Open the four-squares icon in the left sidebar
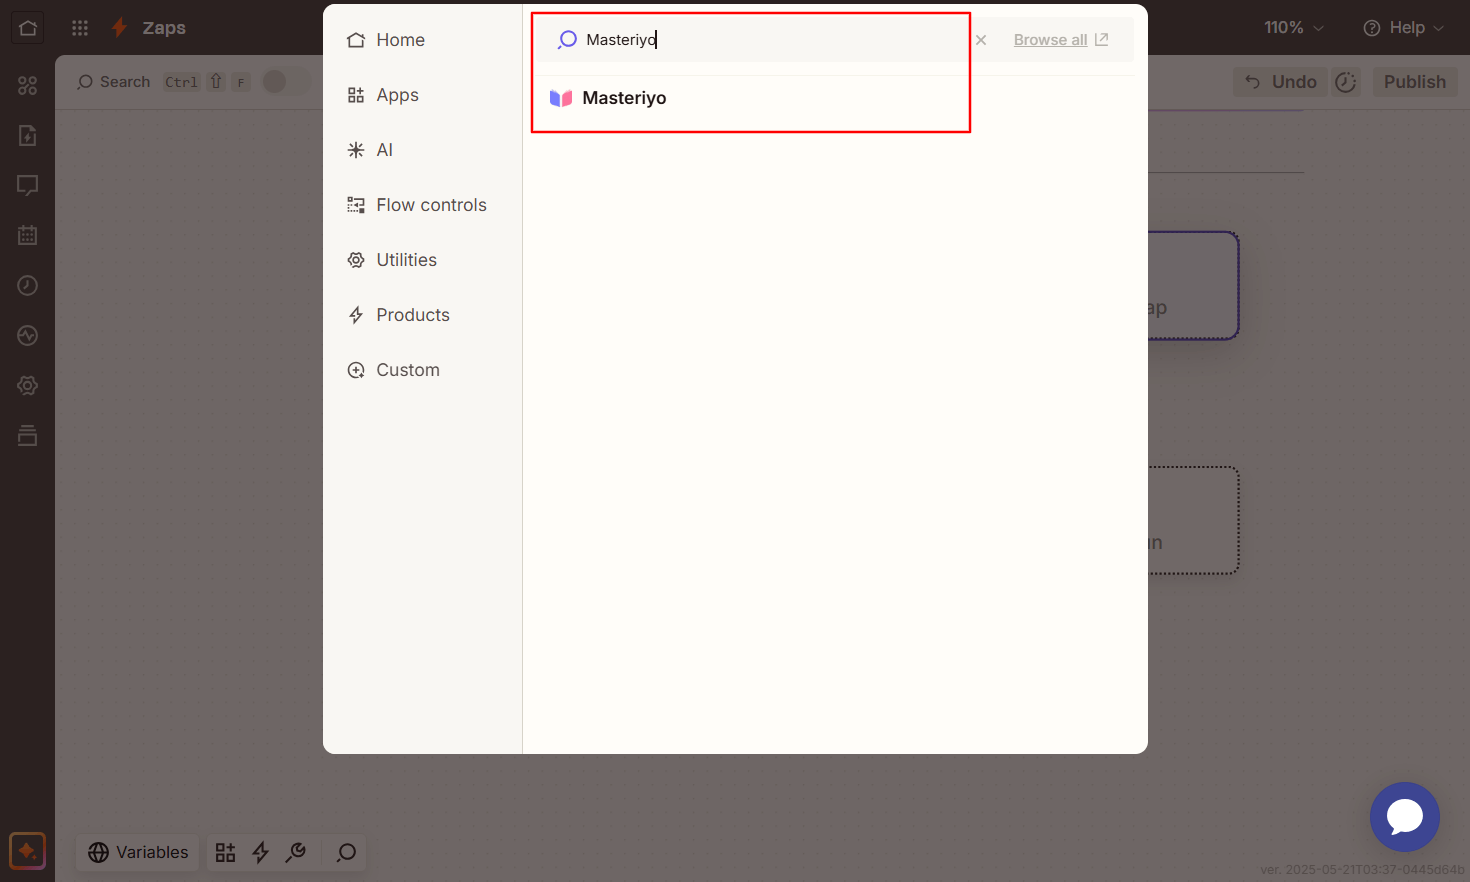This screenshot has width=1470, height=882. pyautogui.click(x=28, y=86)
